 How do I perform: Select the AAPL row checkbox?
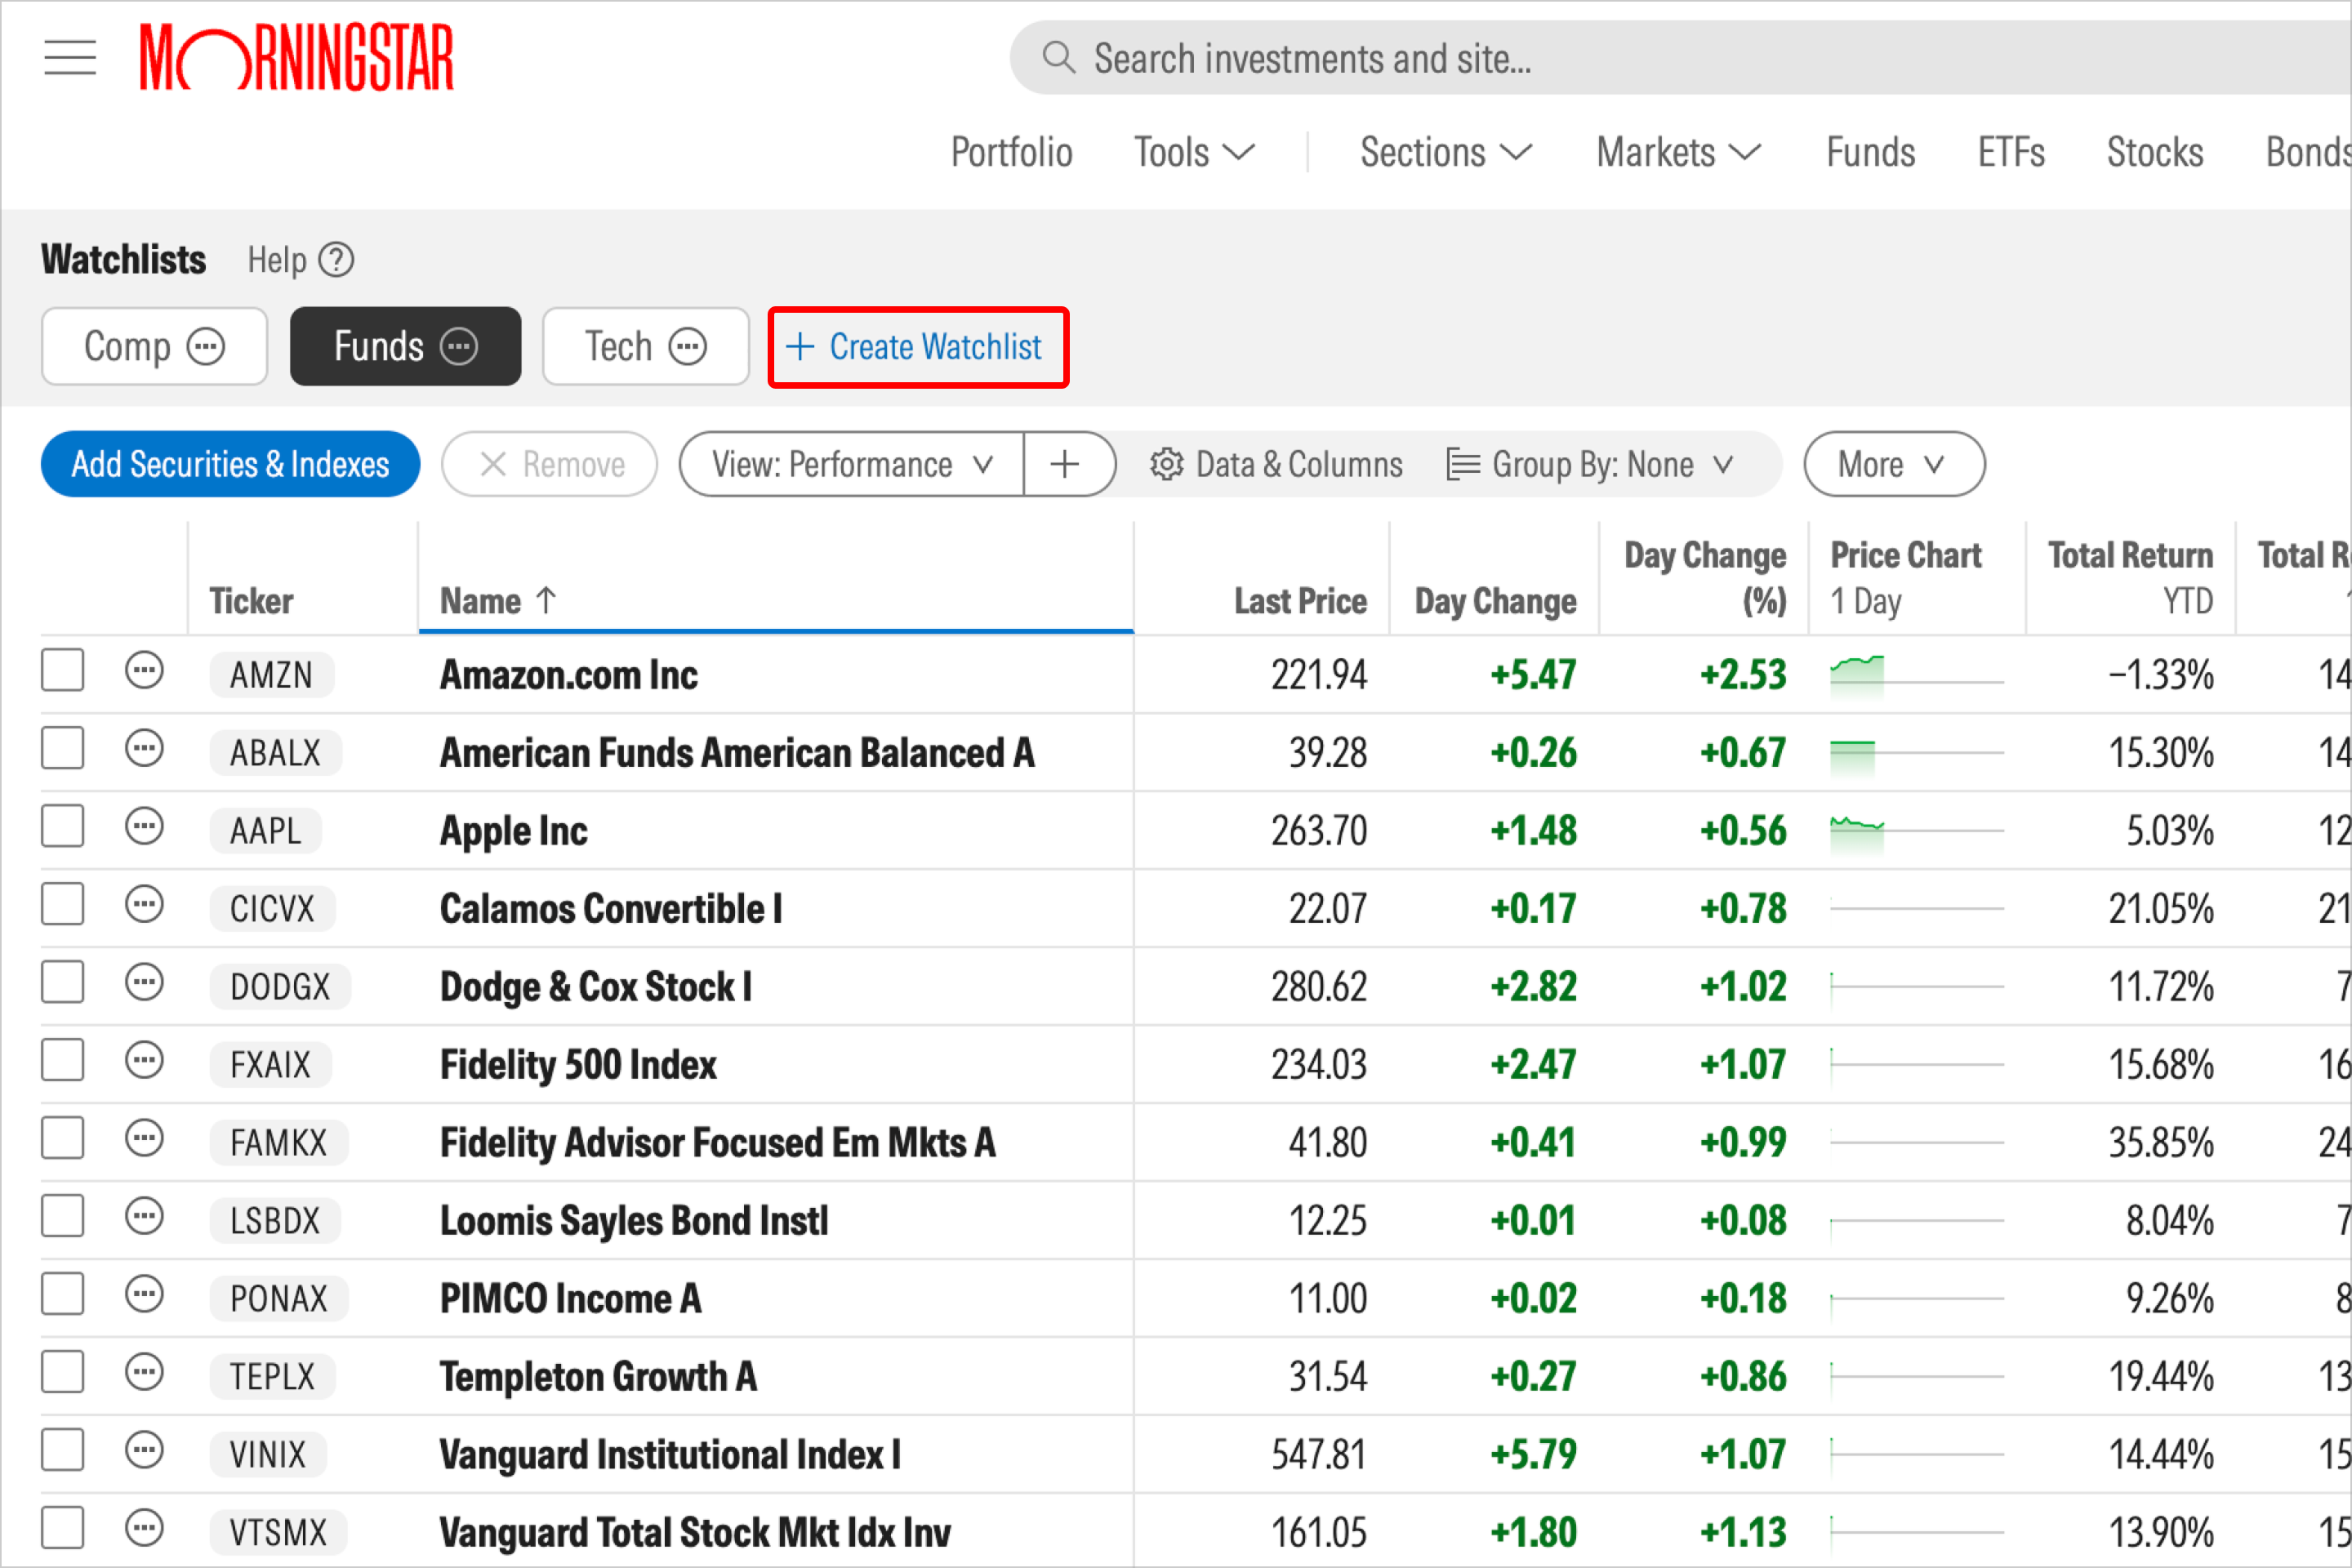pos(62,827)
